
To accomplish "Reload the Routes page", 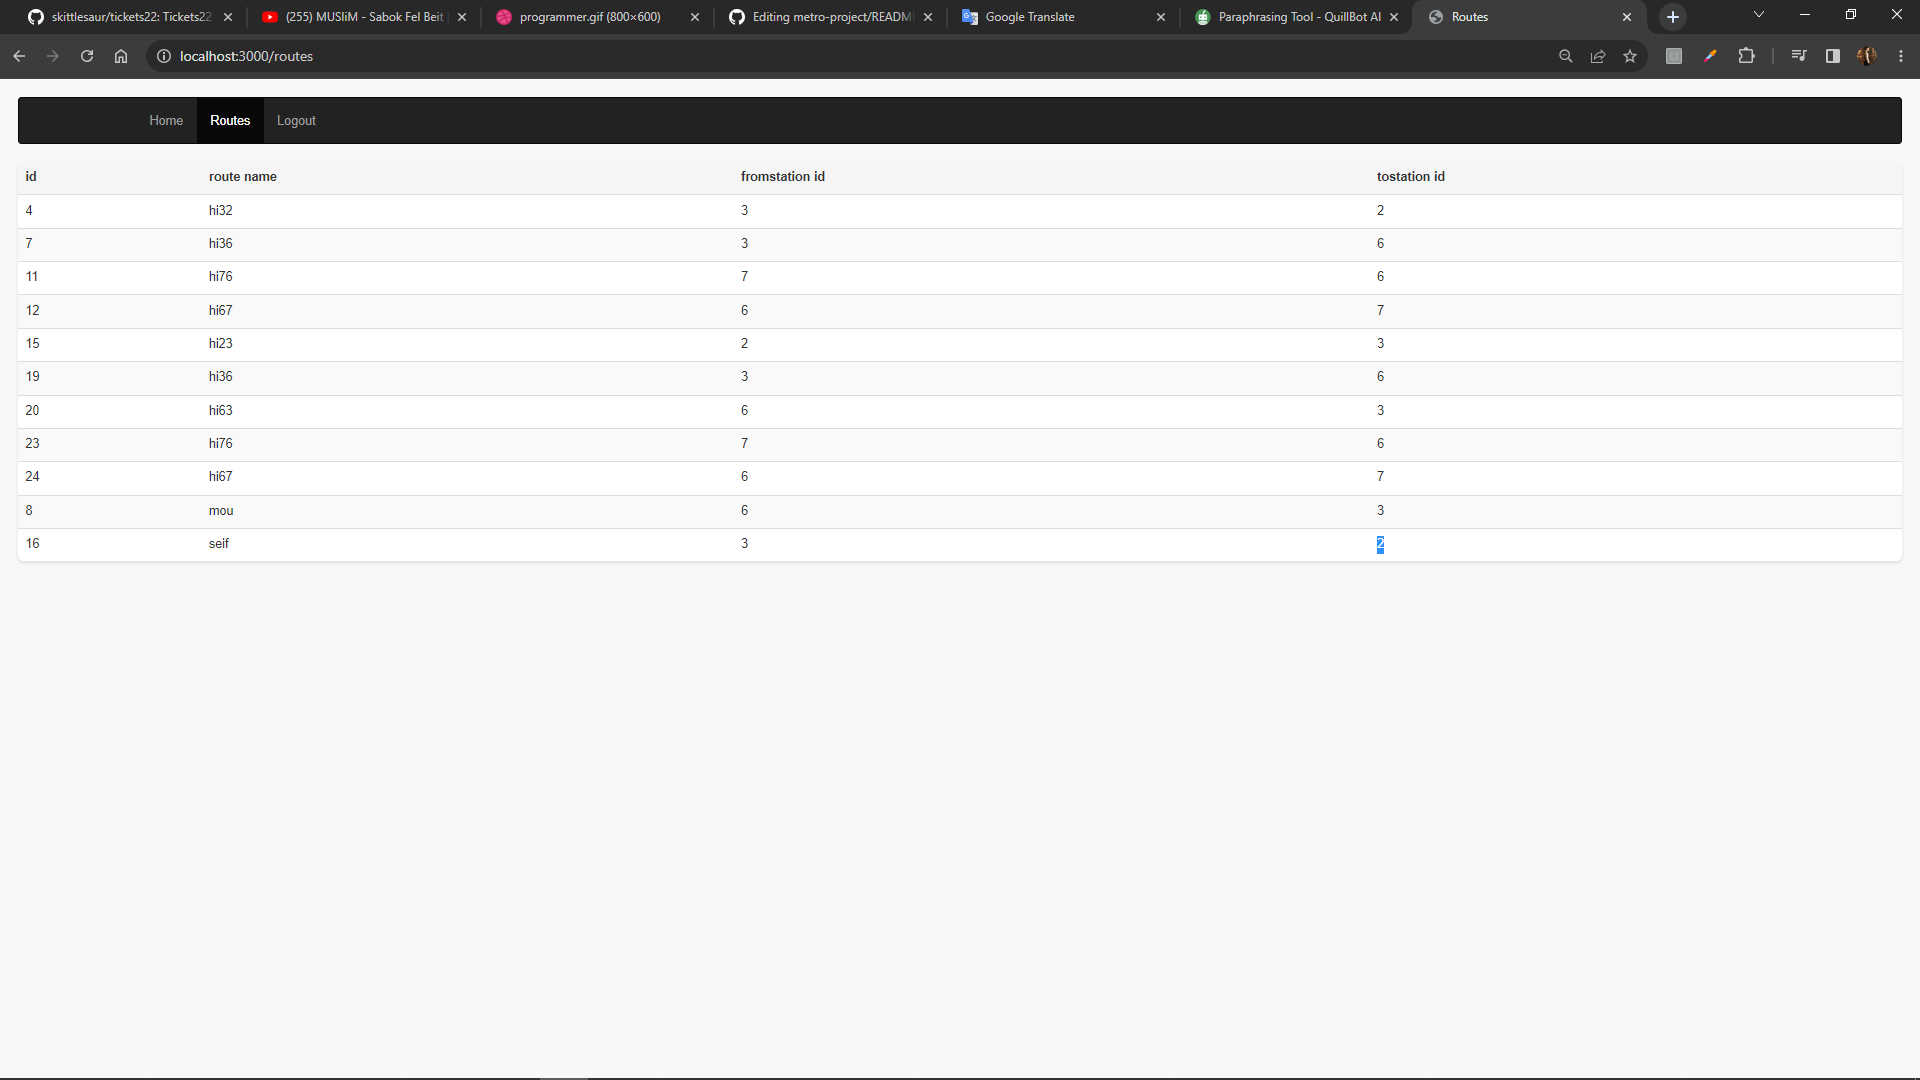I will [x=87, y=56].
